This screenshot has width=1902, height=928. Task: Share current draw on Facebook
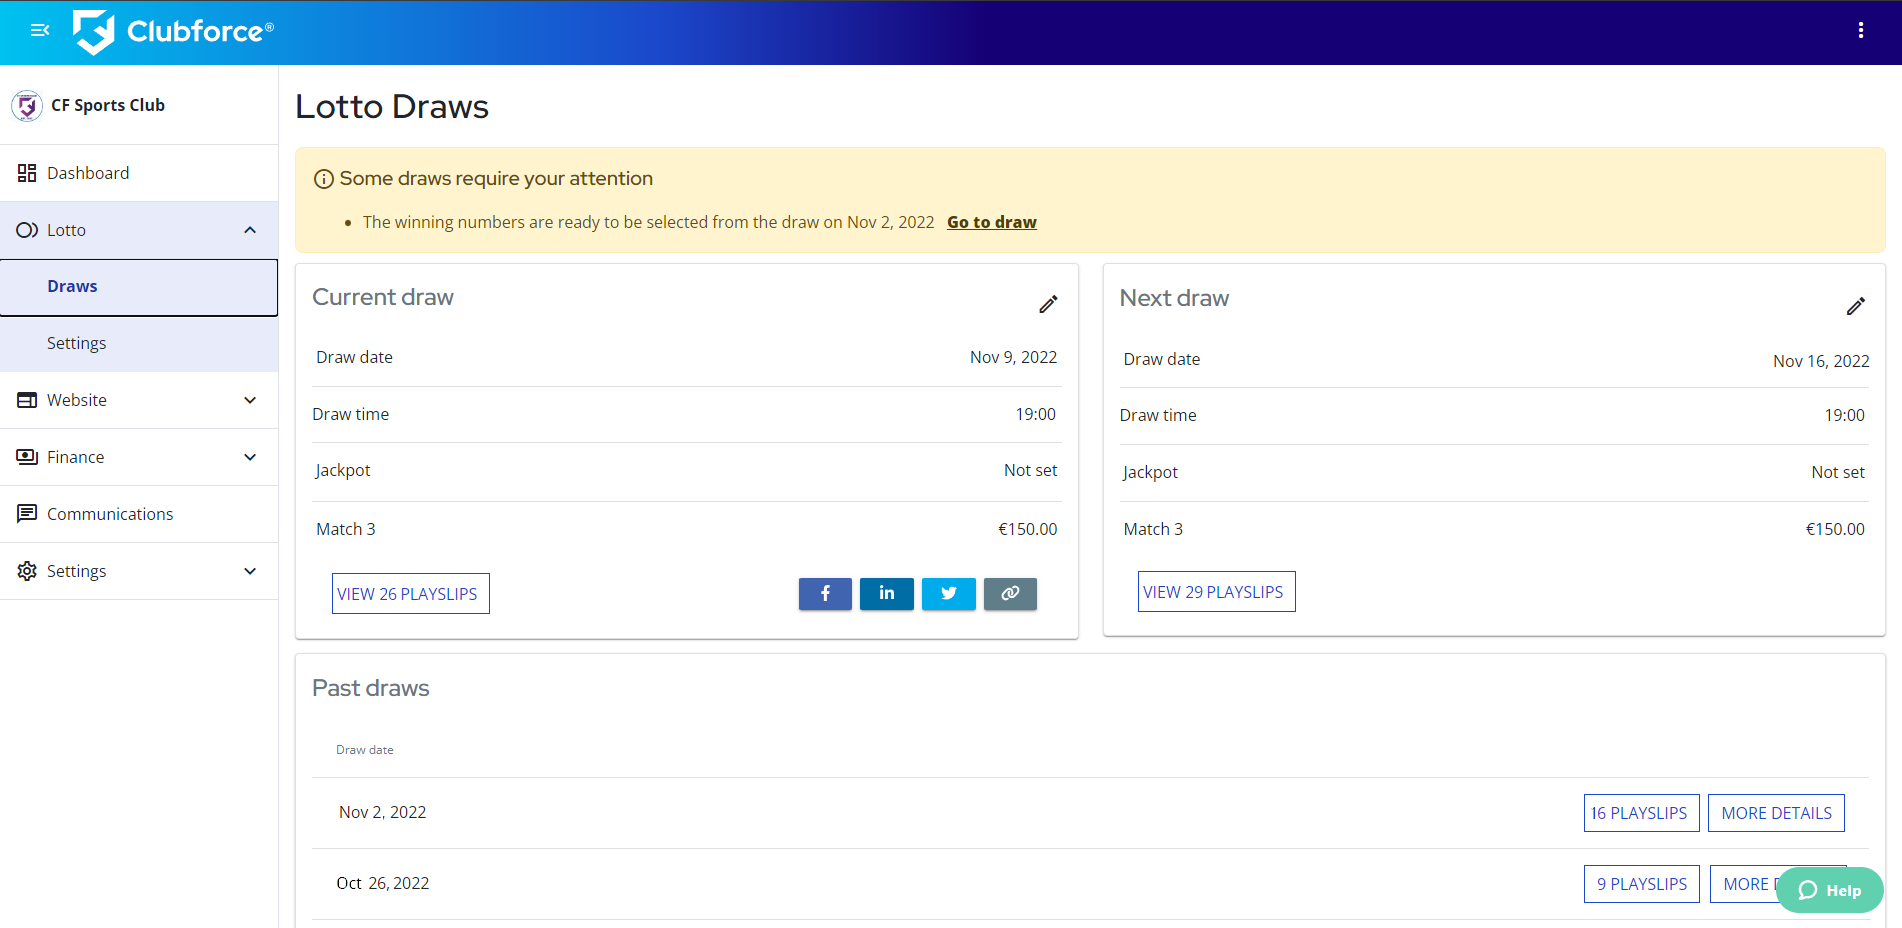point(825,594)
